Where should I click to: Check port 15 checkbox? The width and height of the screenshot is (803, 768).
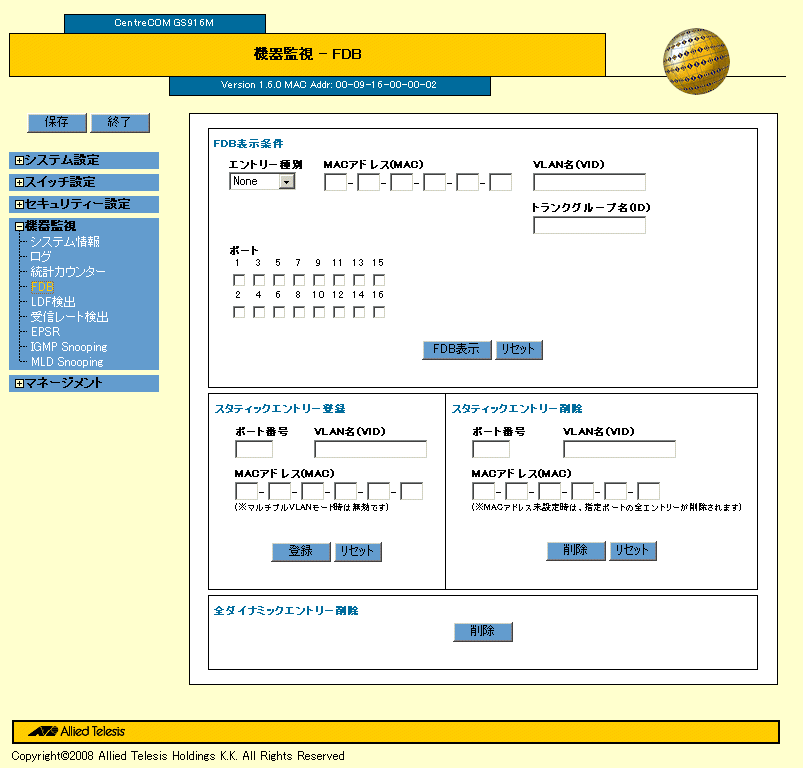pos(379,280)
